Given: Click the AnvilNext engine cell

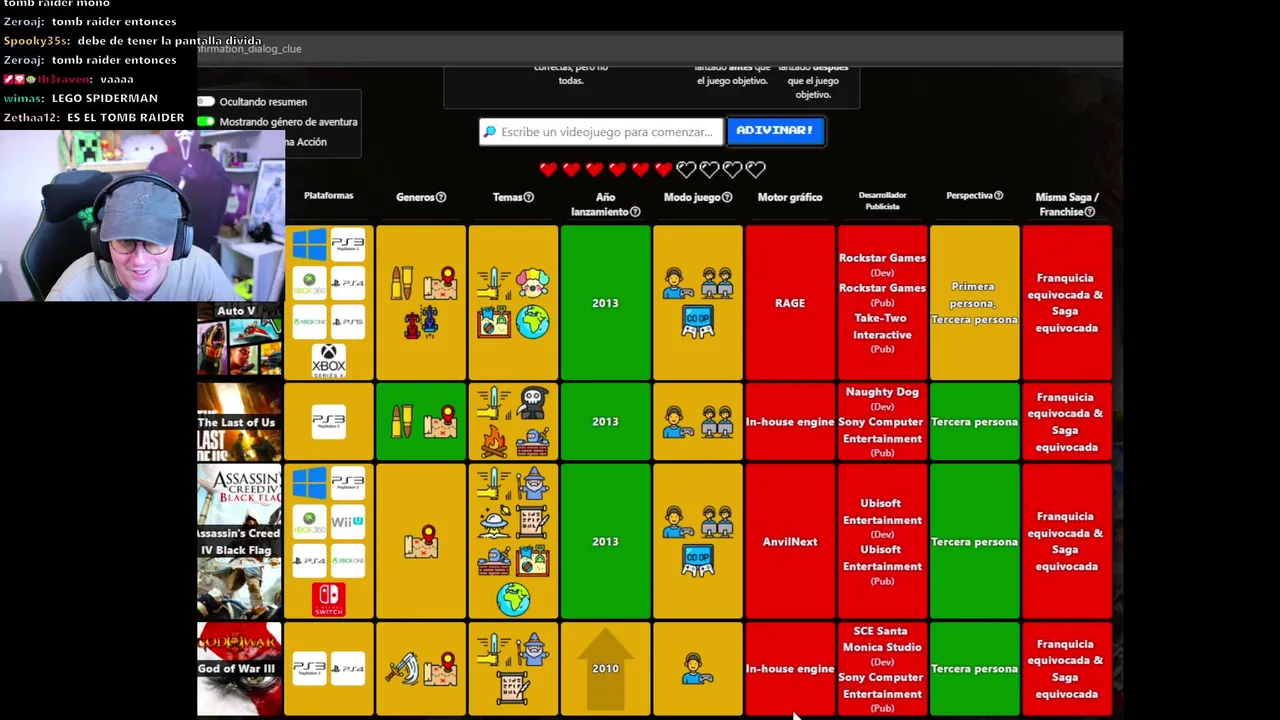Looking at the screenshot, I should pyautogui.click(x=790, y=541).
